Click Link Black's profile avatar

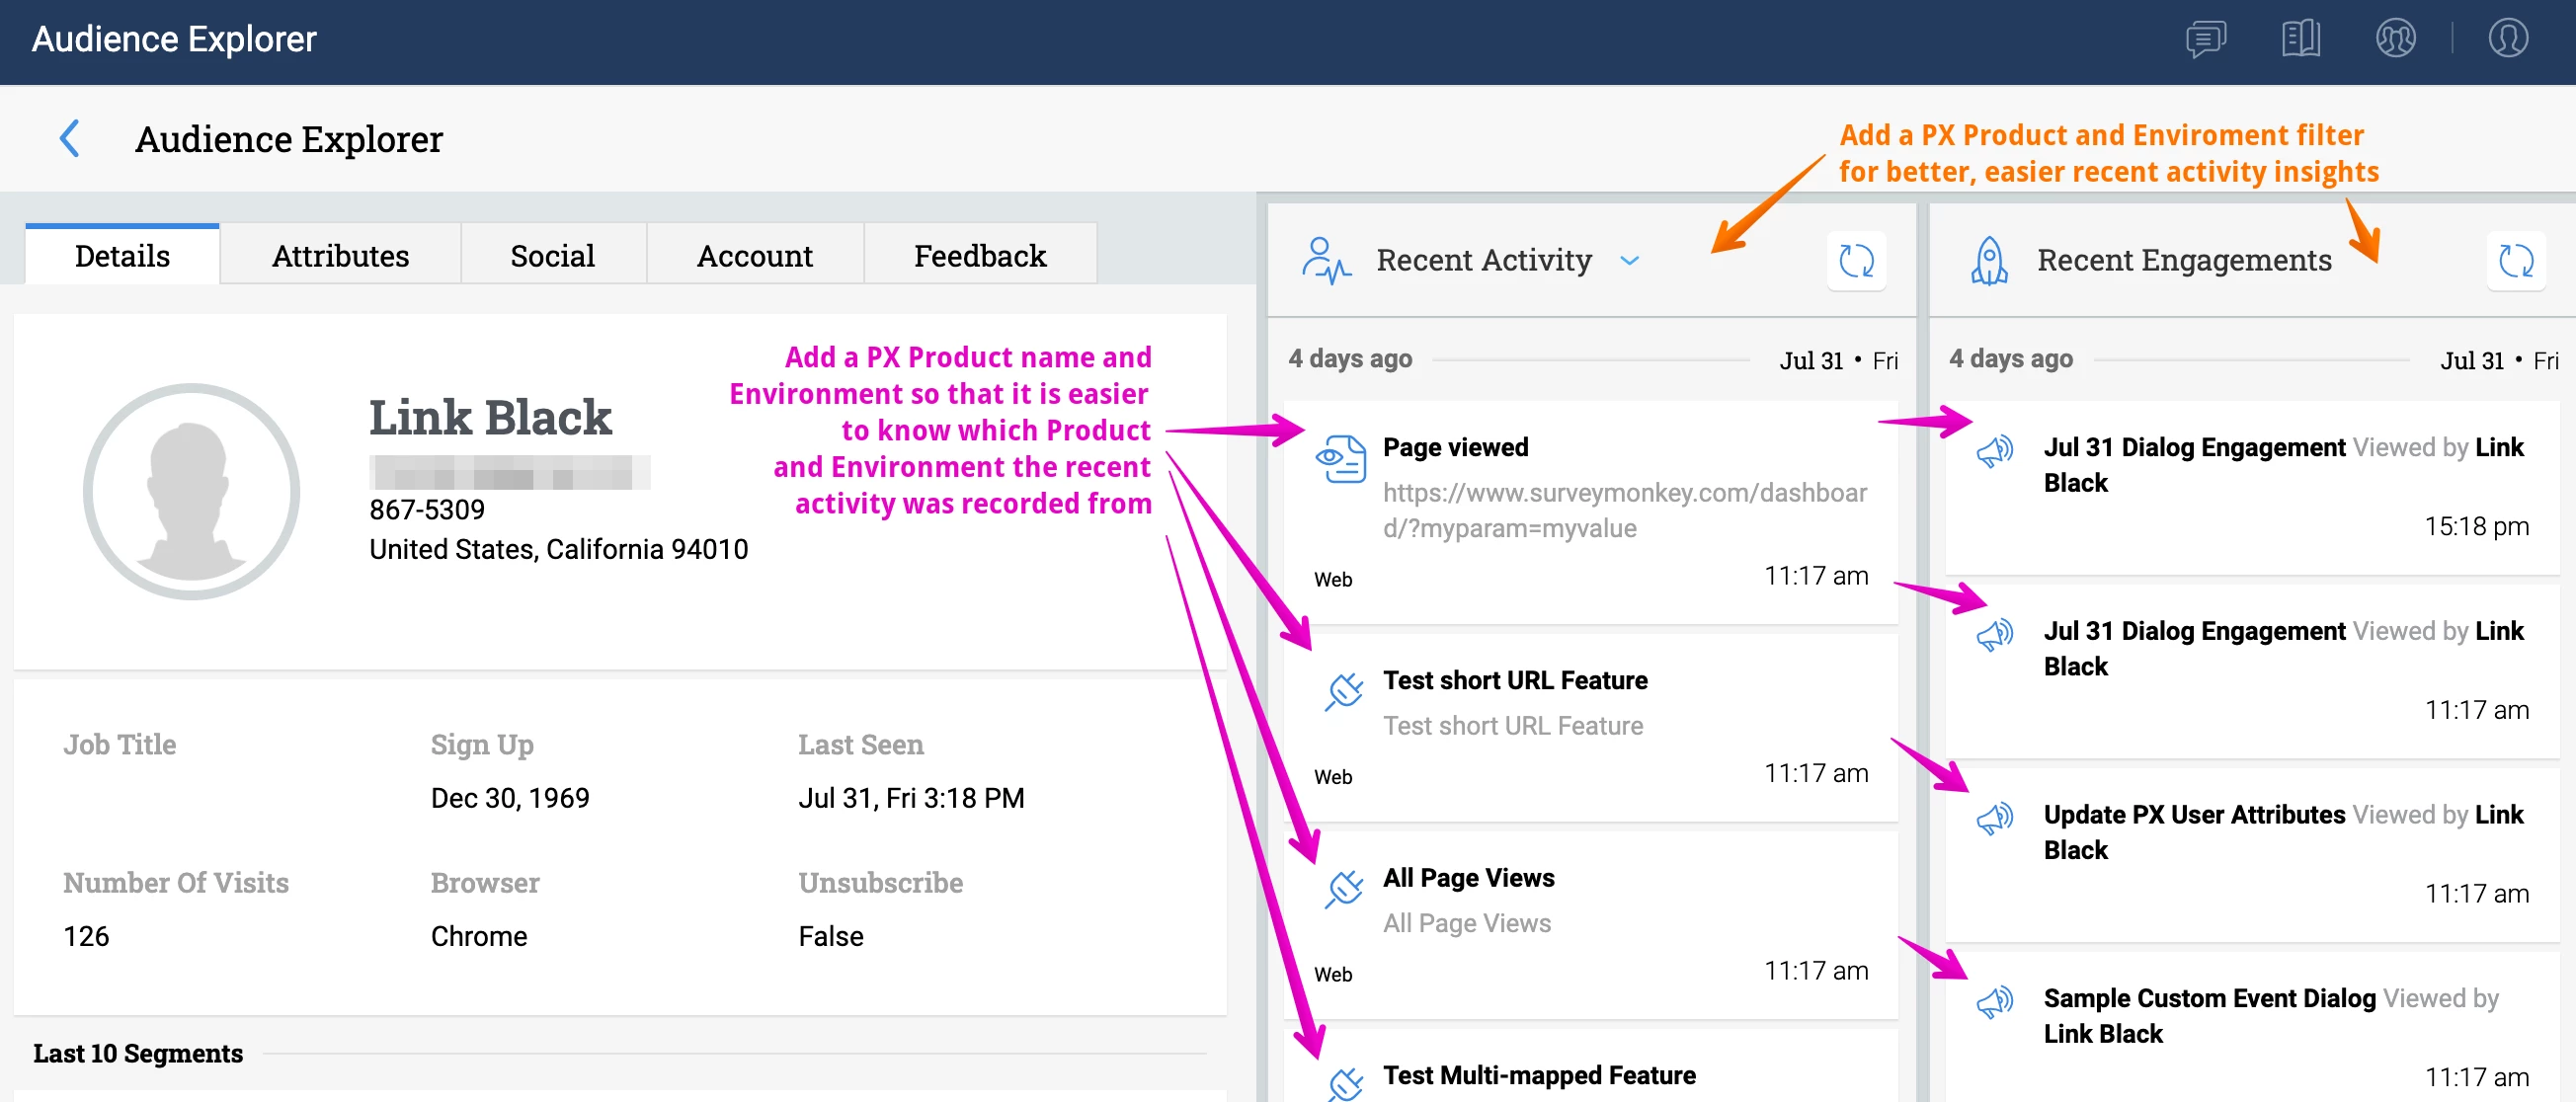pyautogui.click(x=191, y=491)
